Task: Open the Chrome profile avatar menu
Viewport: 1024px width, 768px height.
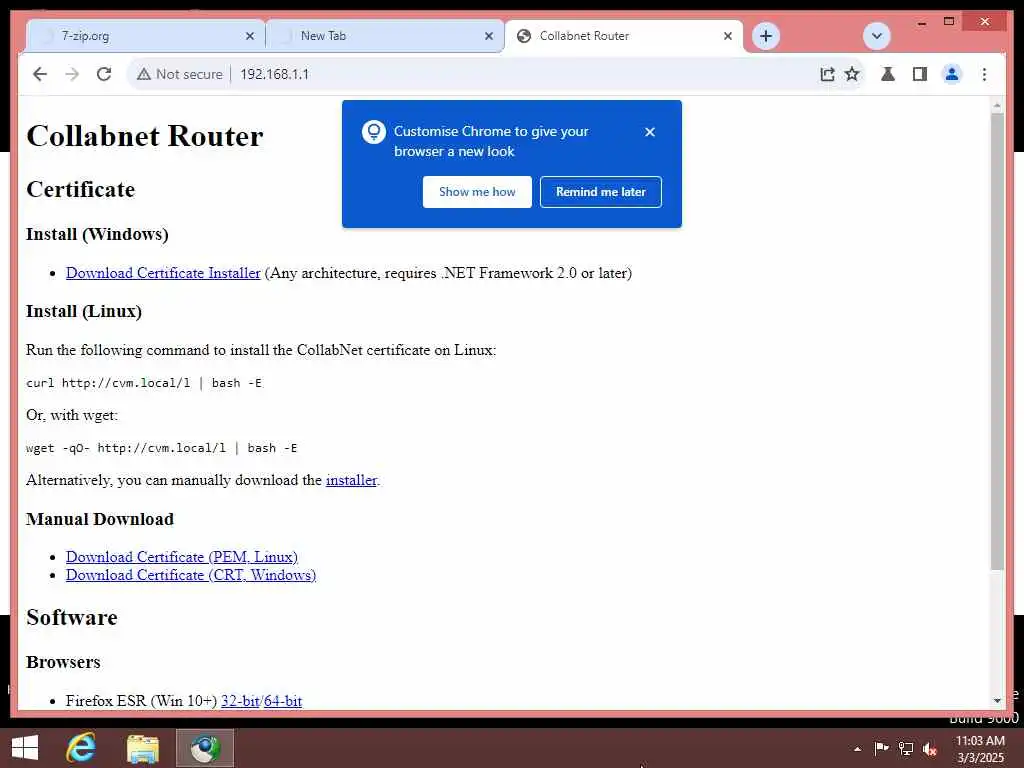Action: [952, 74]
